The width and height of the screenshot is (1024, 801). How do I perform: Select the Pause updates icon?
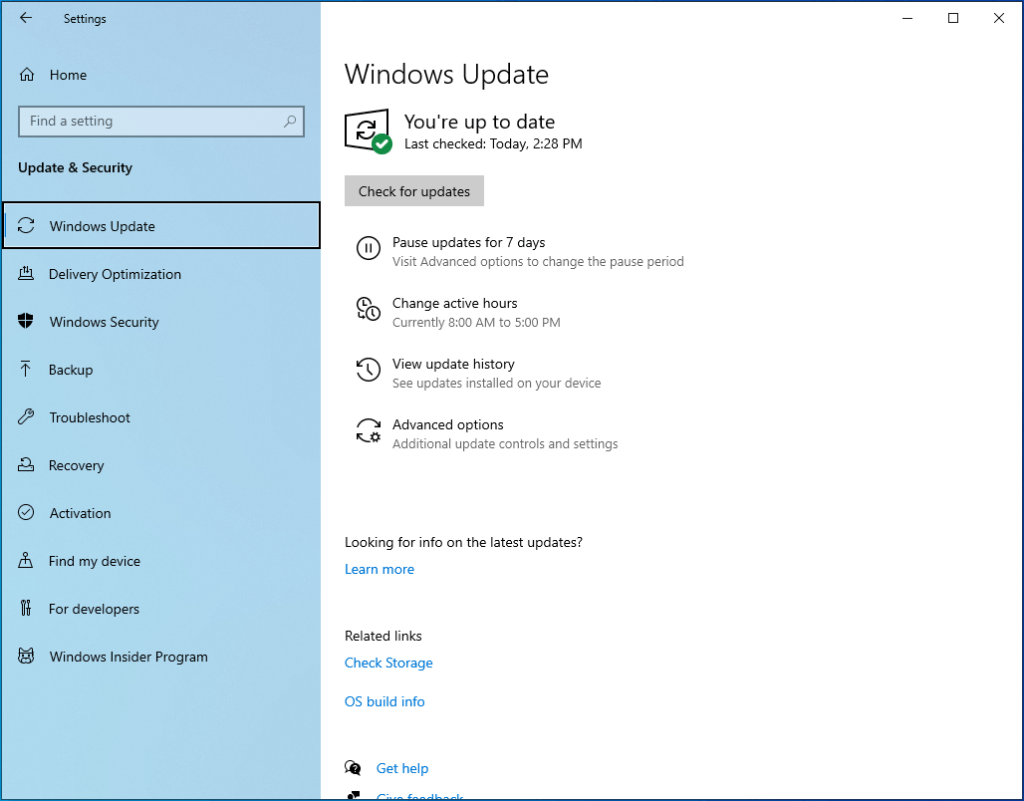coord(368,249)
